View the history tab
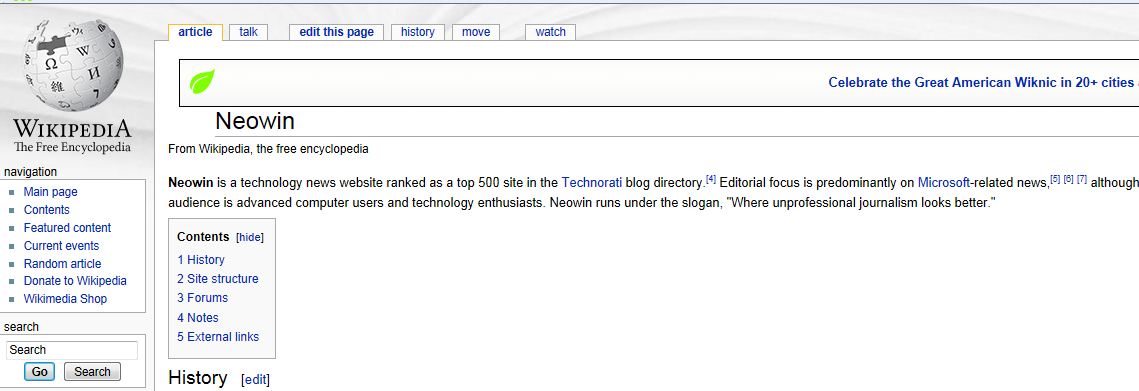1139x391 pixels. click(x=418, y=32)
